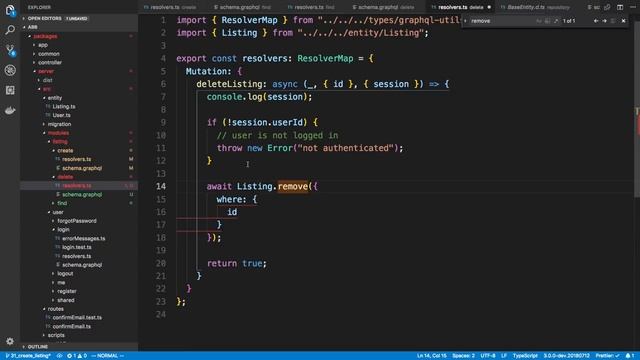Toggle match case in find widget

pos(539,21)
